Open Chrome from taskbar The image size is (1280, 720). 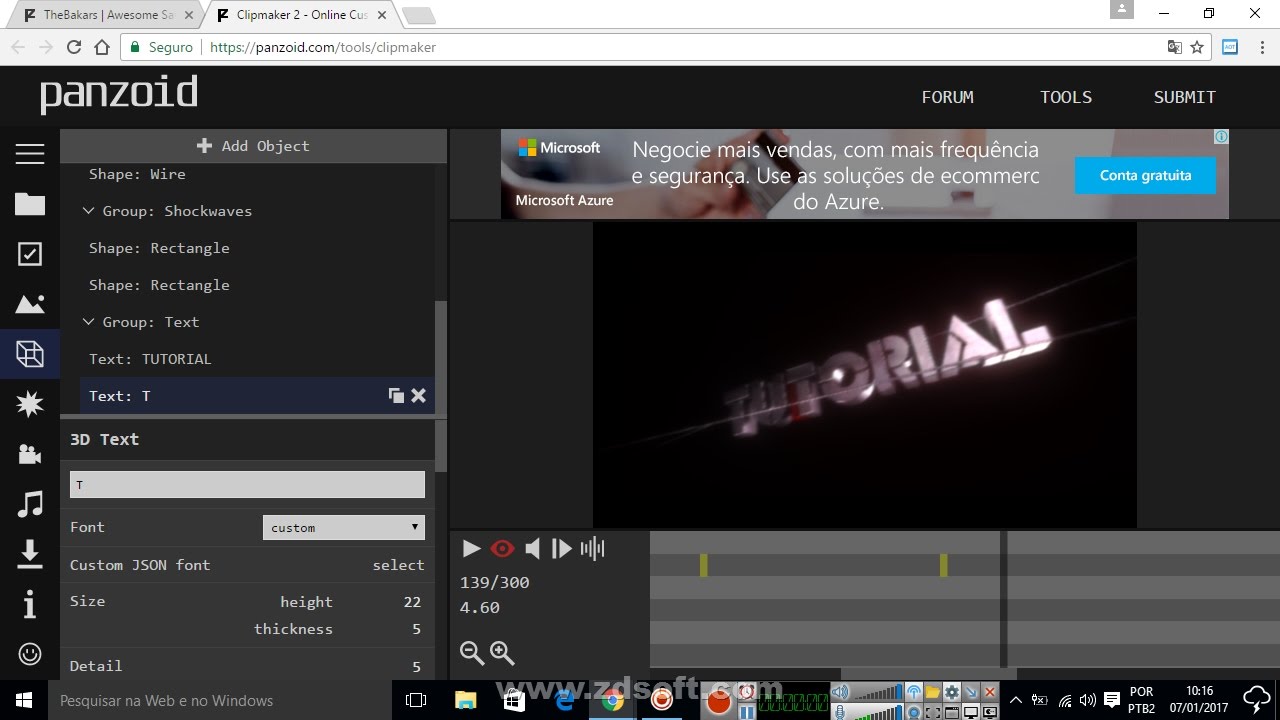tap(613, 700)
